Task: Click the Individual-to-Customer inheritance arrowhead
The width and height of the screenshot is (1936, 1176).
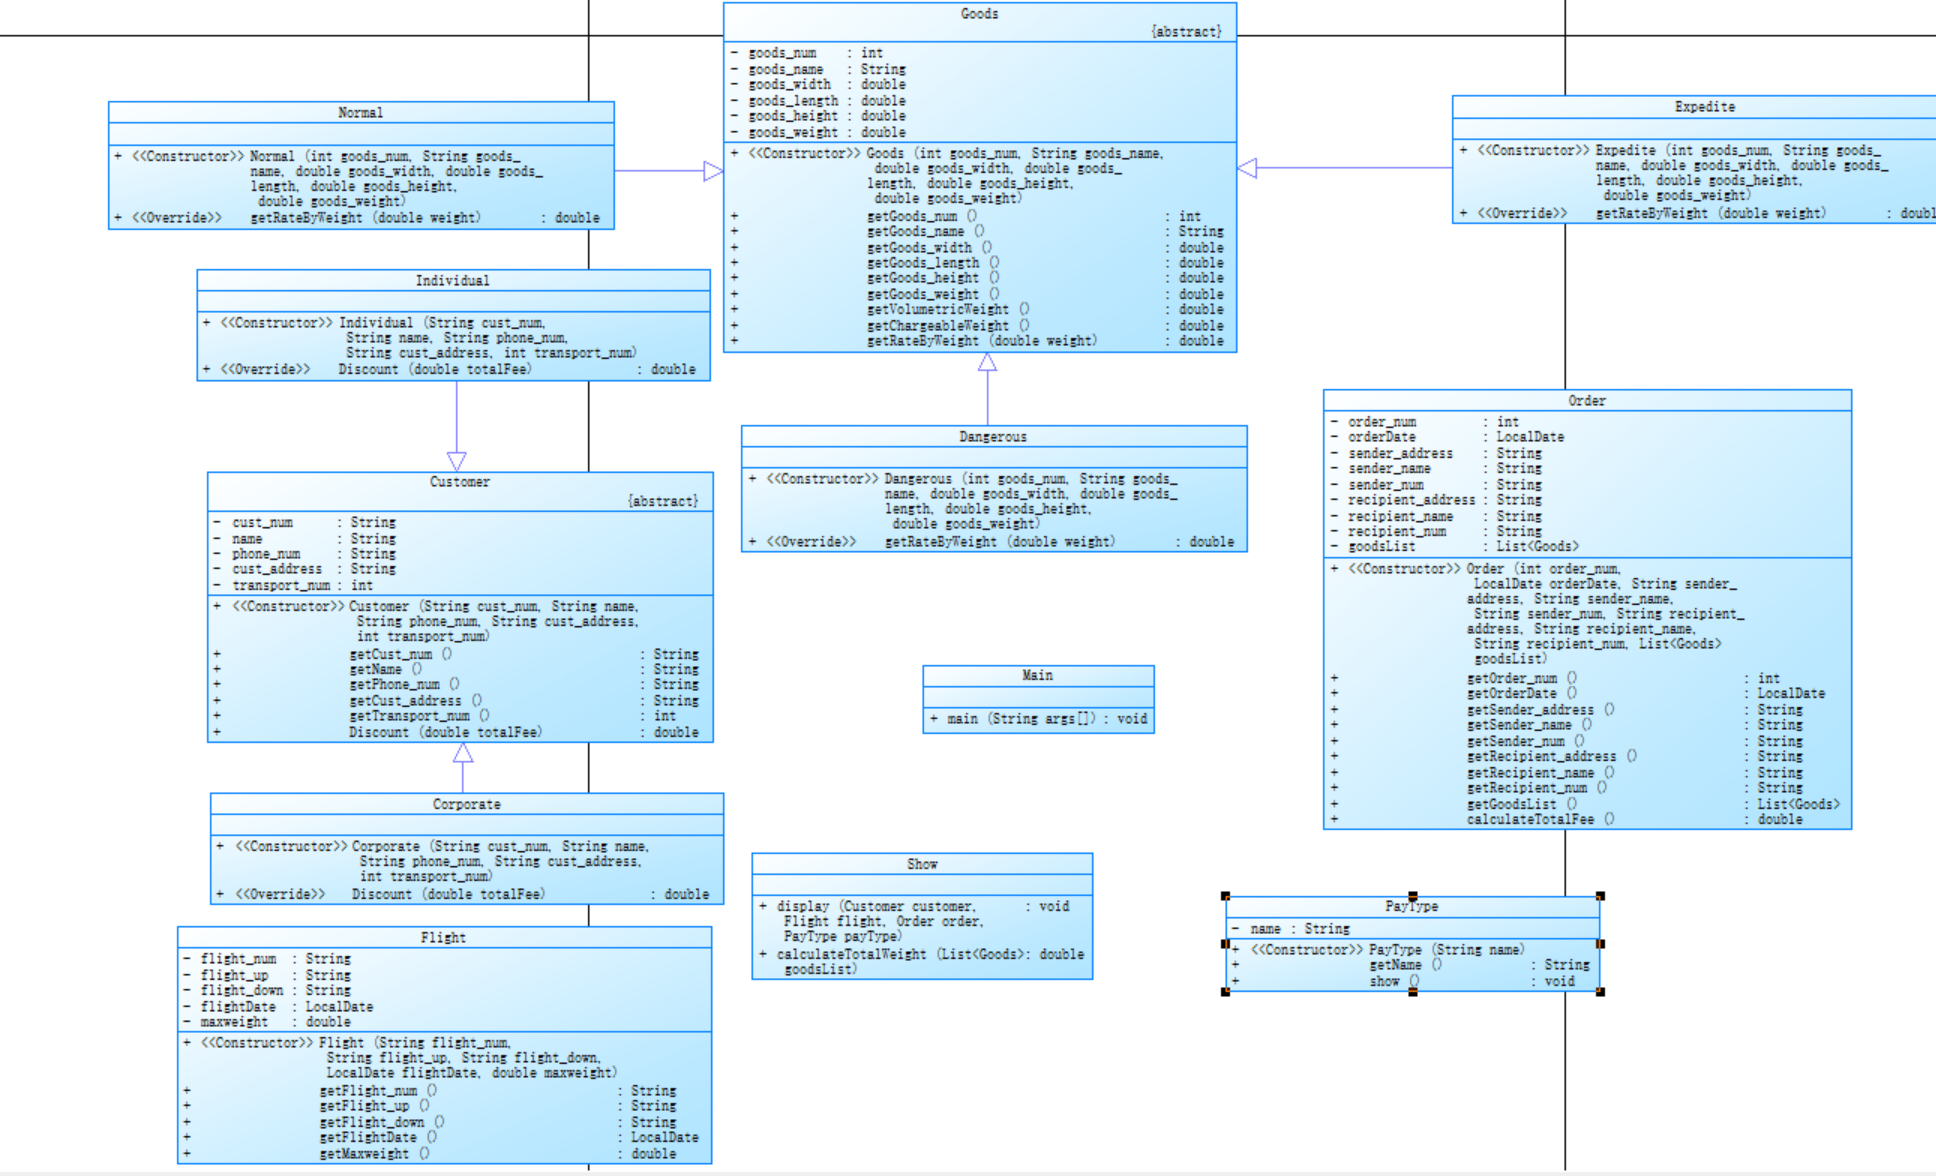Action: (457, 461)
